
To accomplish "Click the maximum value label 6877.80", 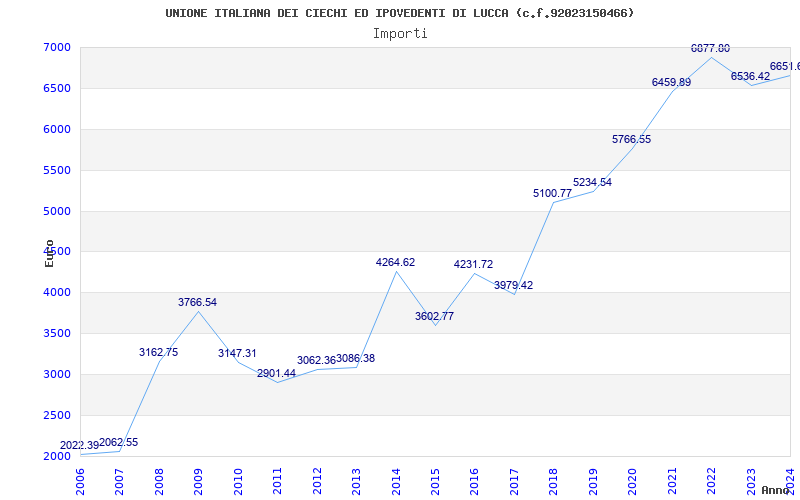I will click(x=710, y=48).
